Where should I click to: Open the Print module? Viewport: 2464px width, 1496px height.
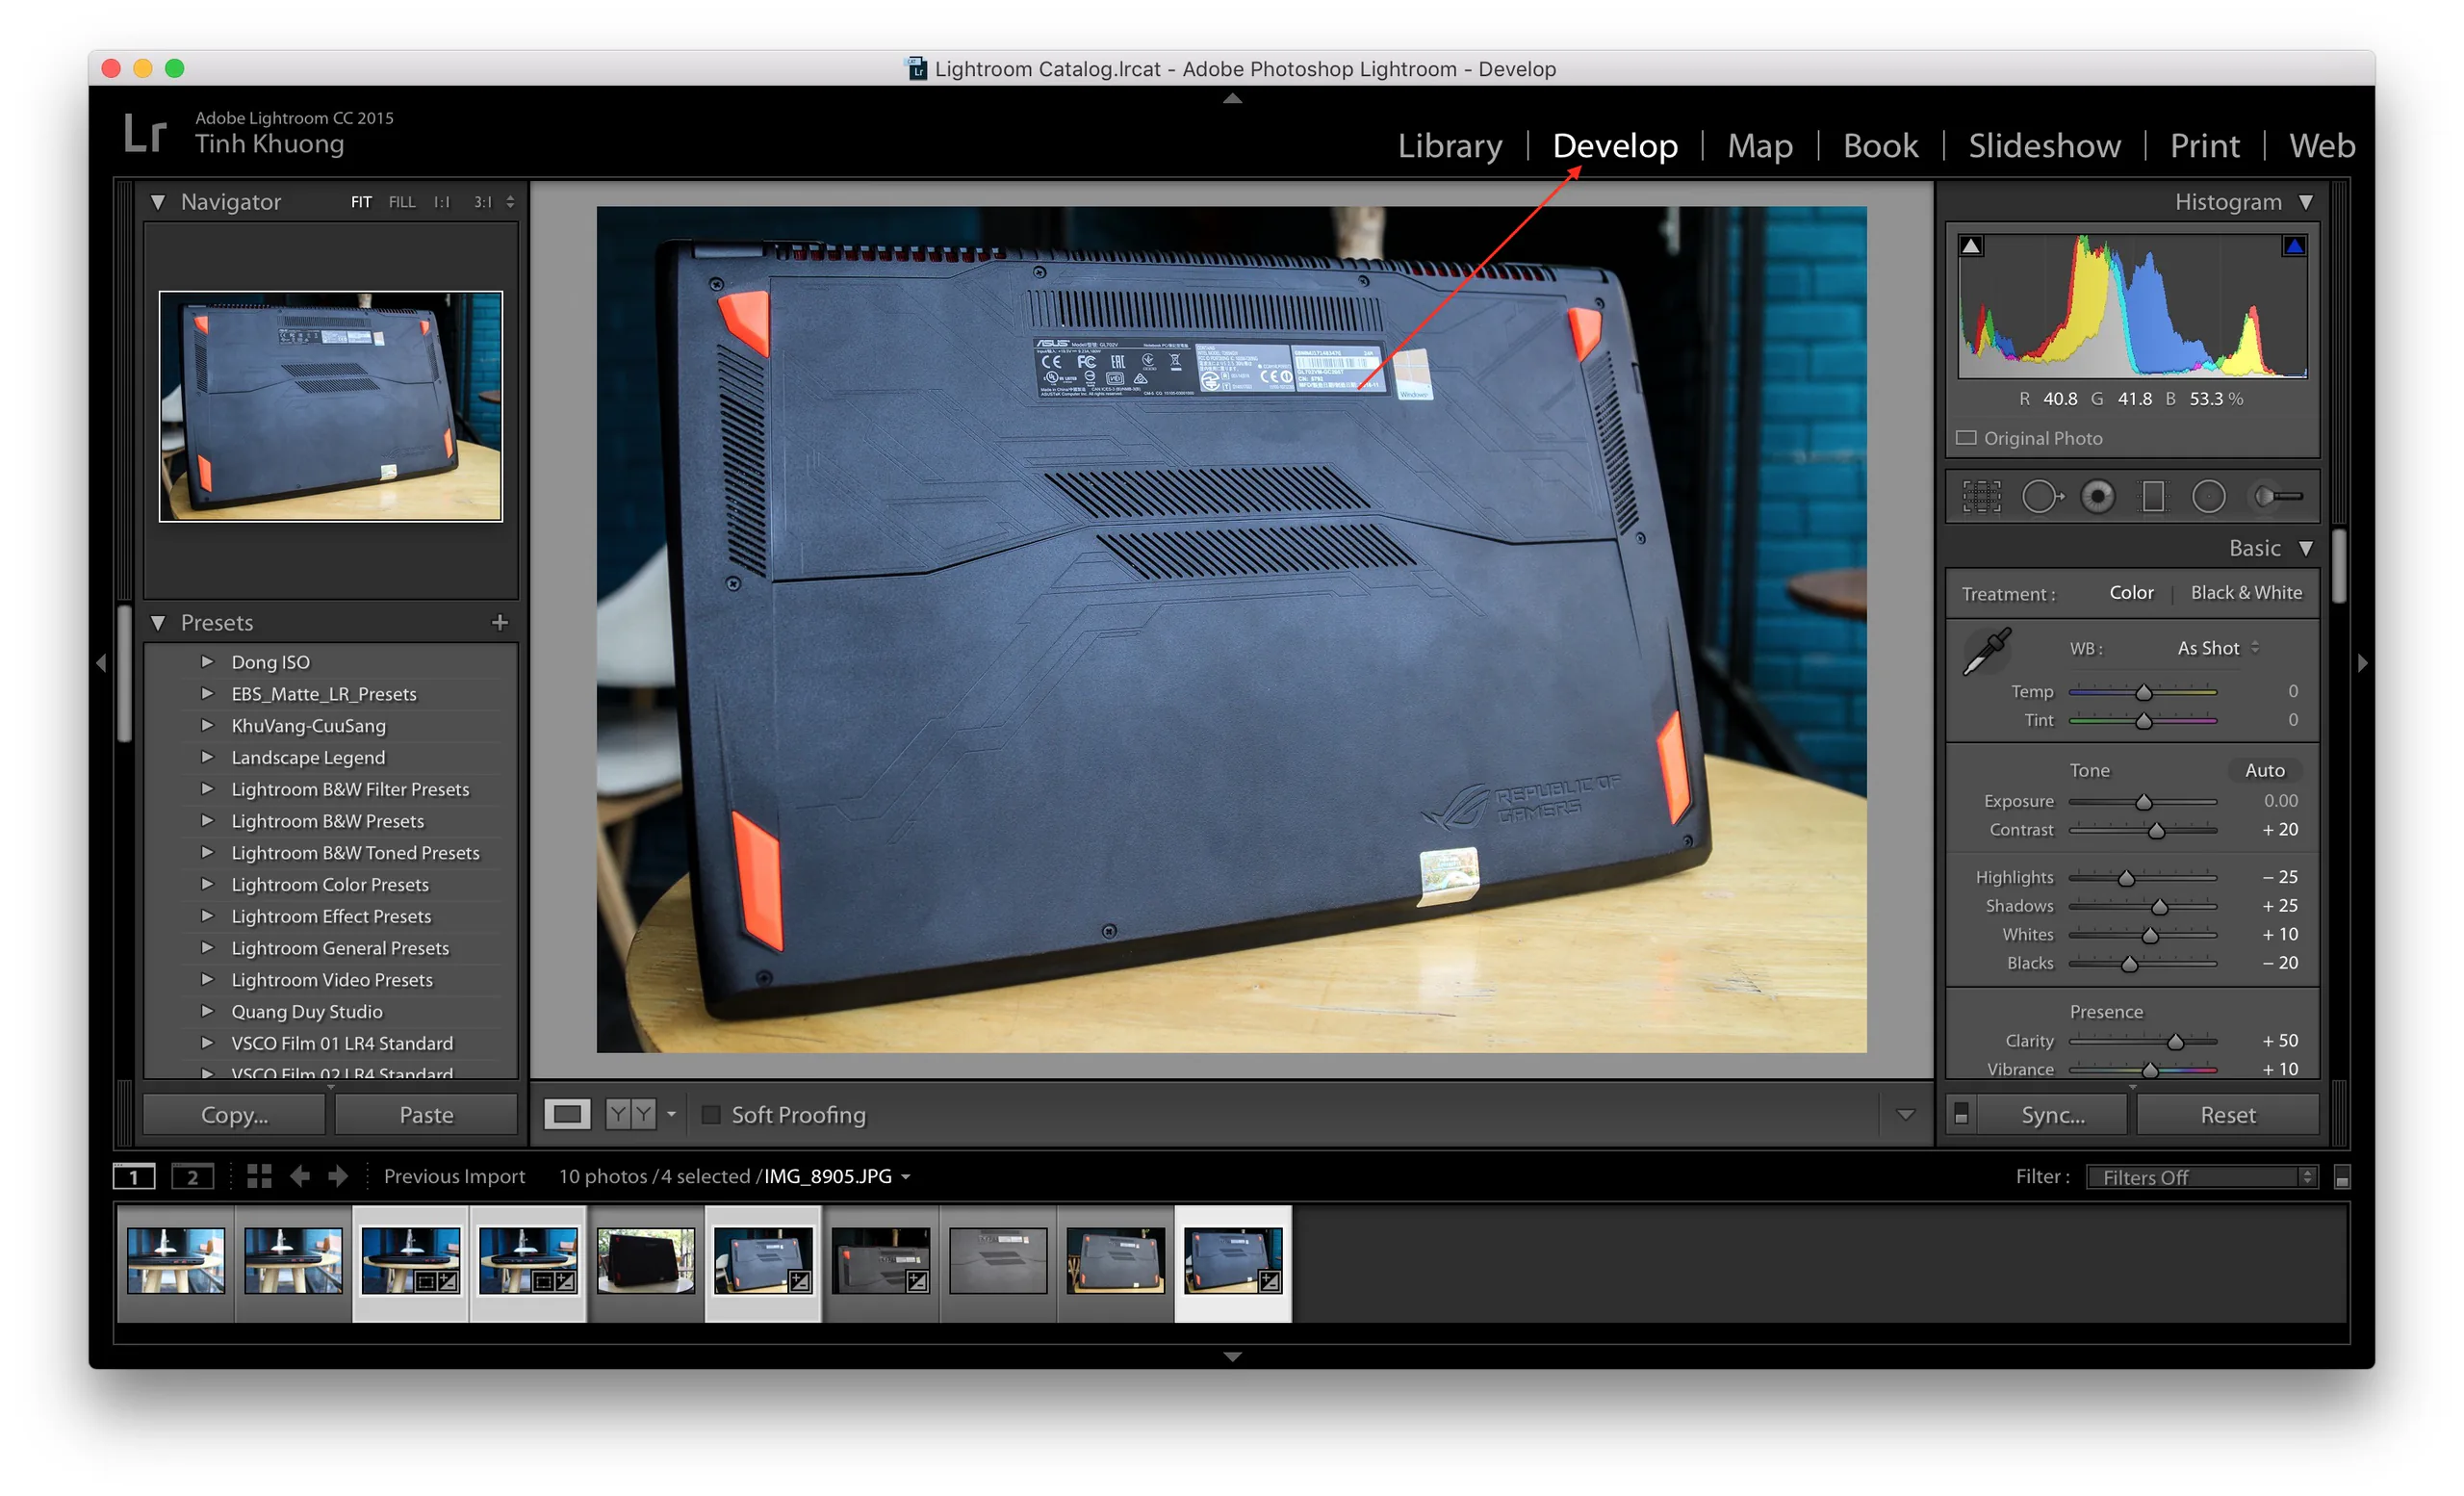coord(2204,146)
